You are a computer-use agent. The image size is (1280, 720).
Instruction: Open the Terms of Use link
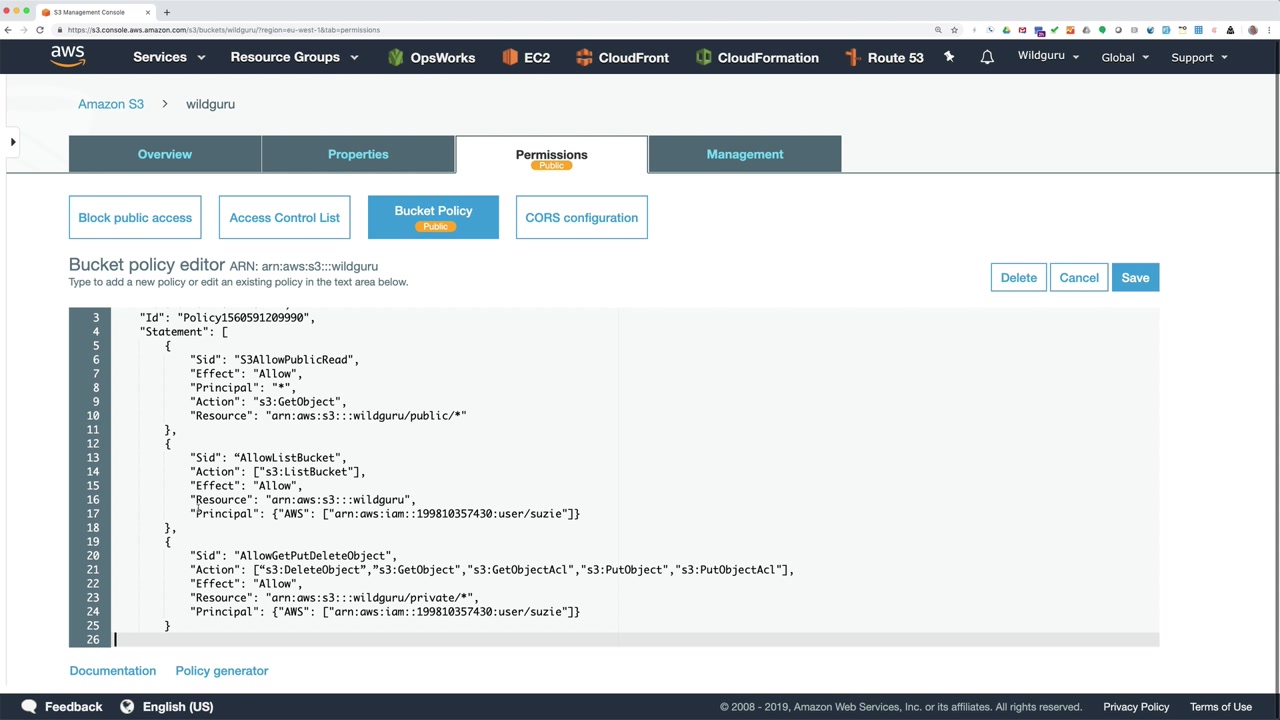pyautogui.click(x=1221, y=706)
